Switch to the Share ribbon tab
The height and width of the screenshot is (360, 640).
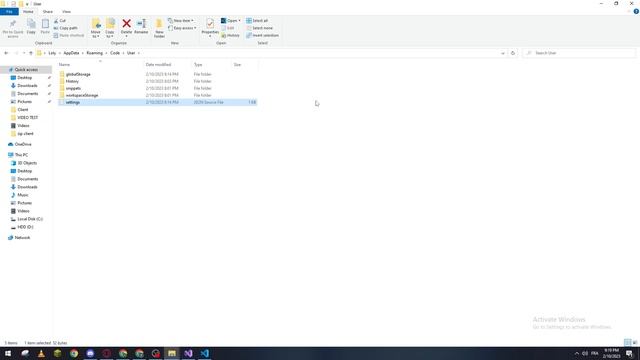(47, 11)
